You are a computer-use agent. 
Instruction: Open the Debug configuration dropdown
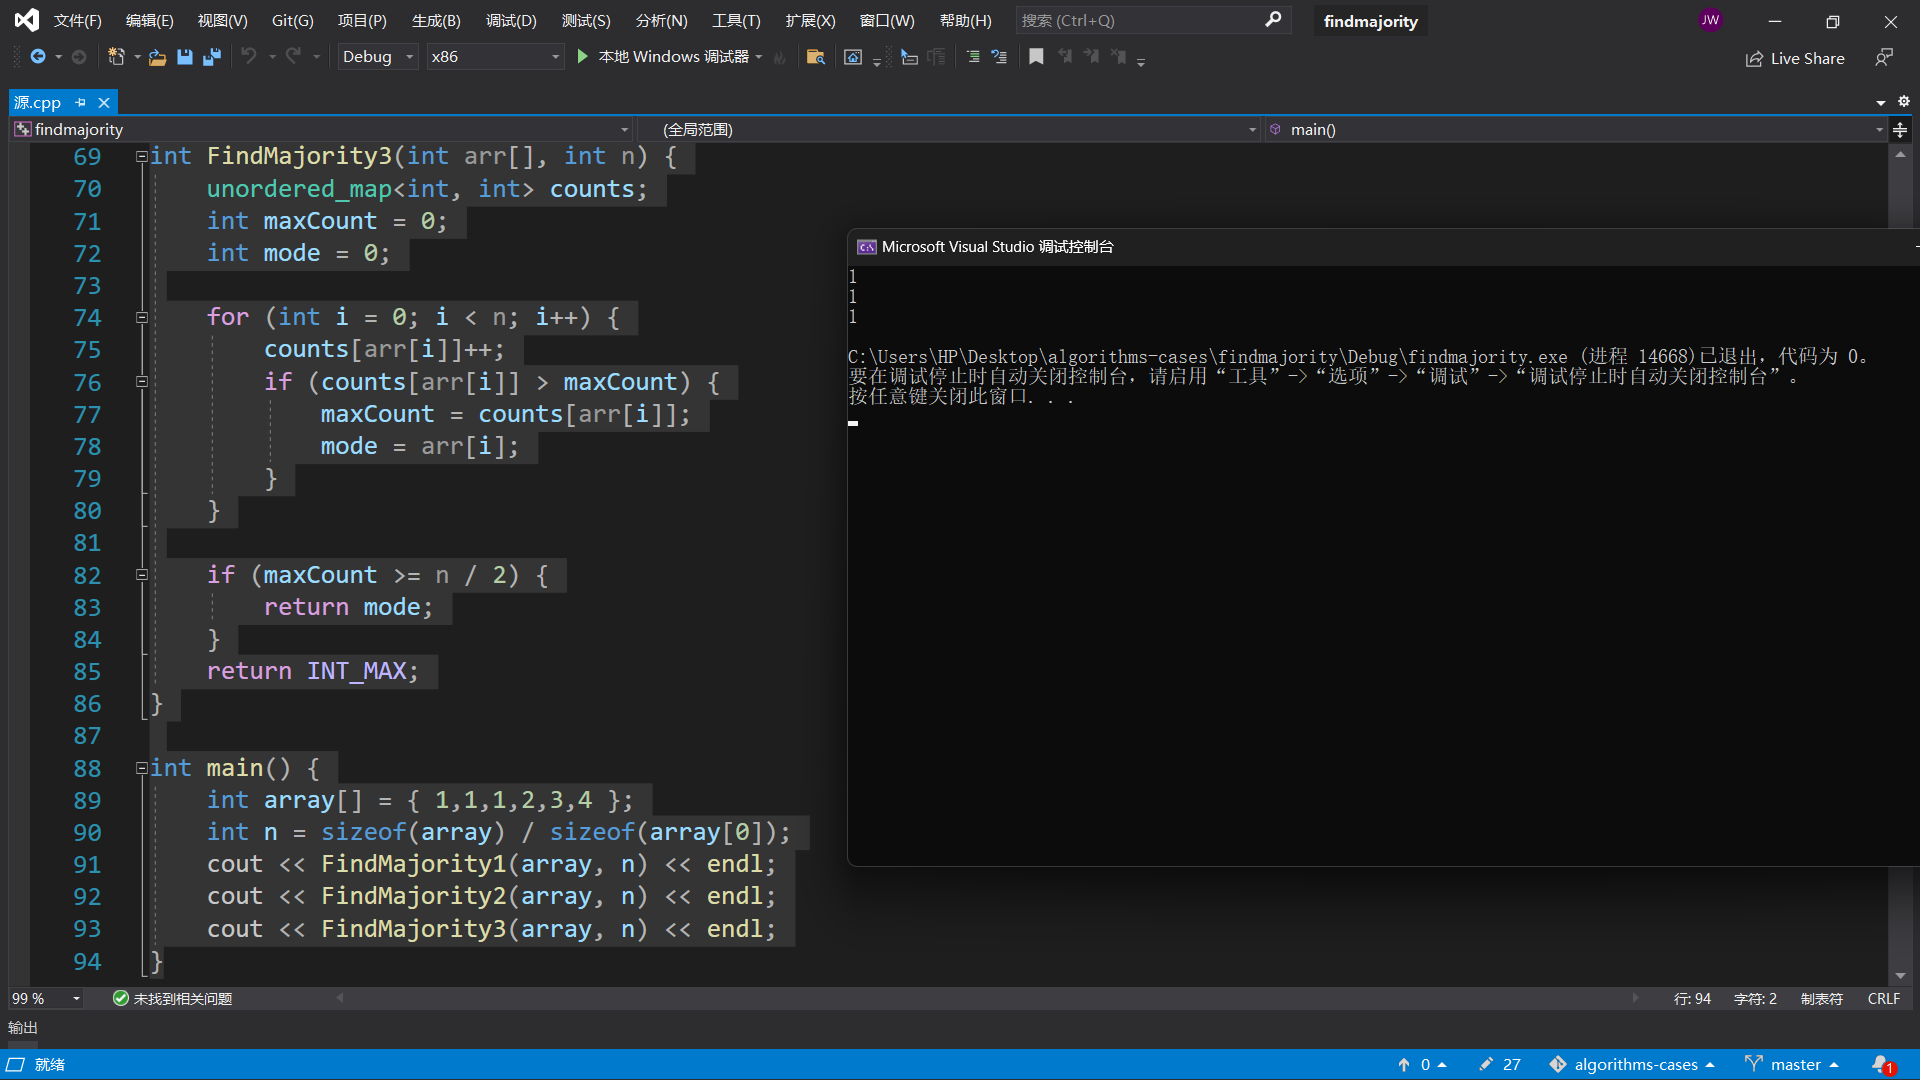point(377,57)
